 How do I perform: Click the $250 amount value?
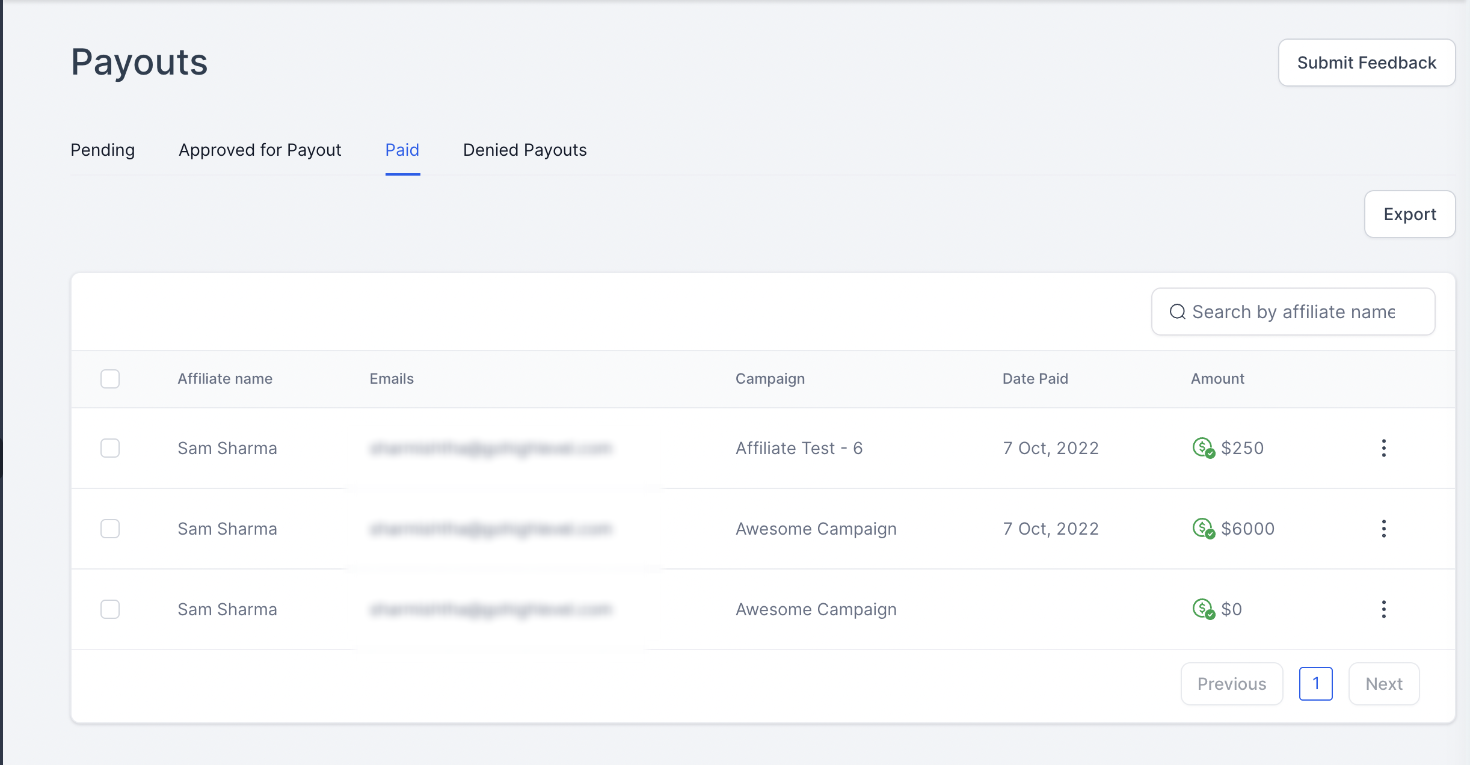tap(1243, 448)
